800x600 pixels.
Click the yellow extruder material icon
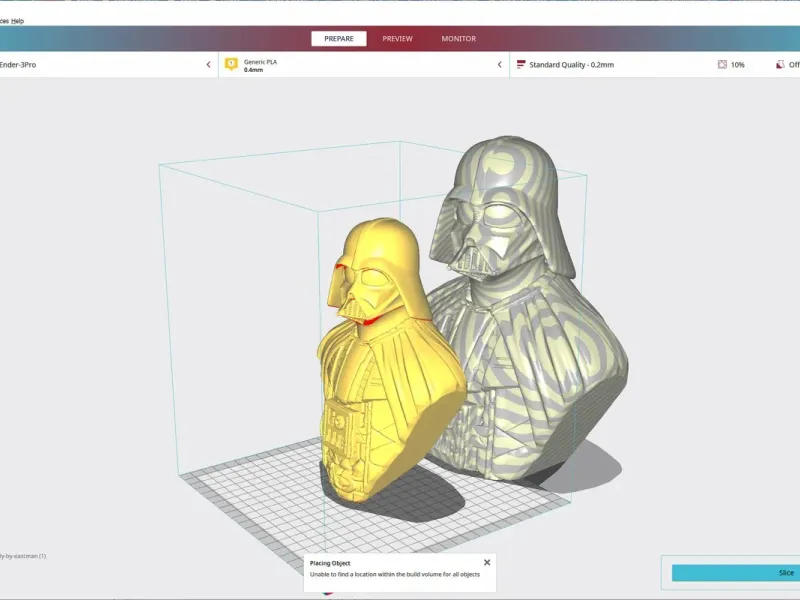231,64
